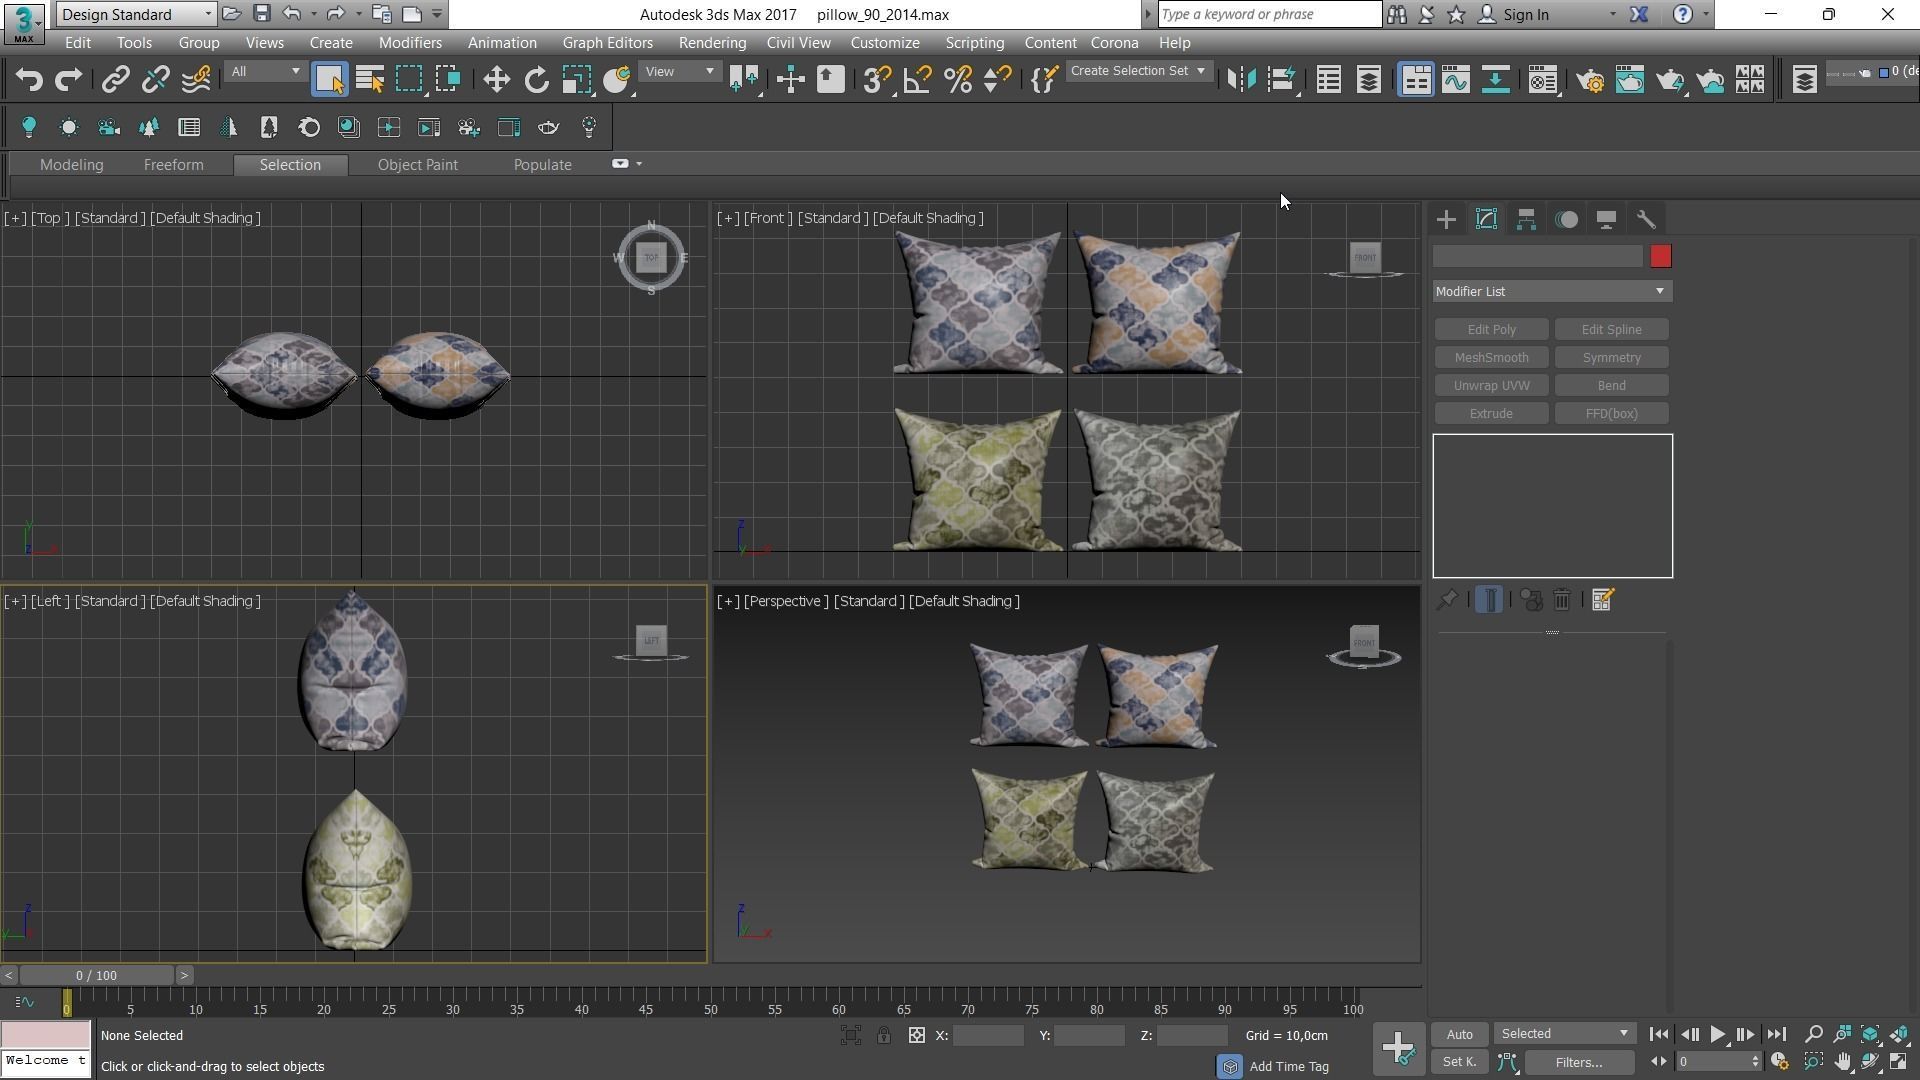
Task: Click the Add Time Tag label
Action: pos(1288,1067)
